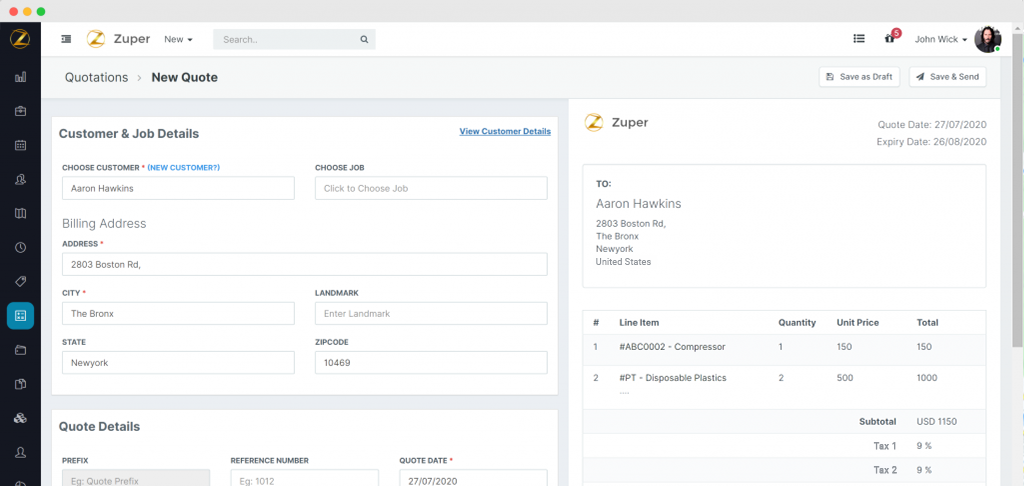The width and height of the screenshot is (1024, 486).
Task: Click John Wick's profile avatar
Action: 987,39
